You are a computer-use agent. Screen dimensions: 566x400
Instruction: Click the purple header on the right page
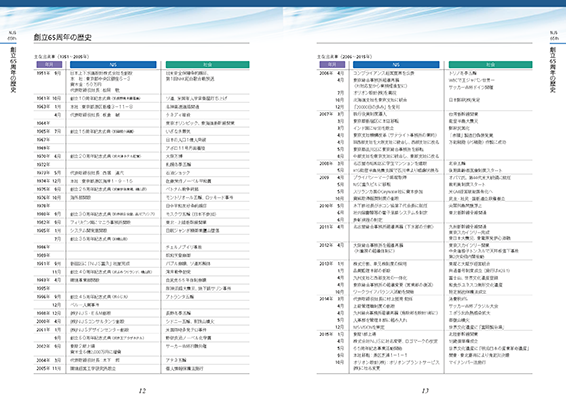tap(332, 65)
